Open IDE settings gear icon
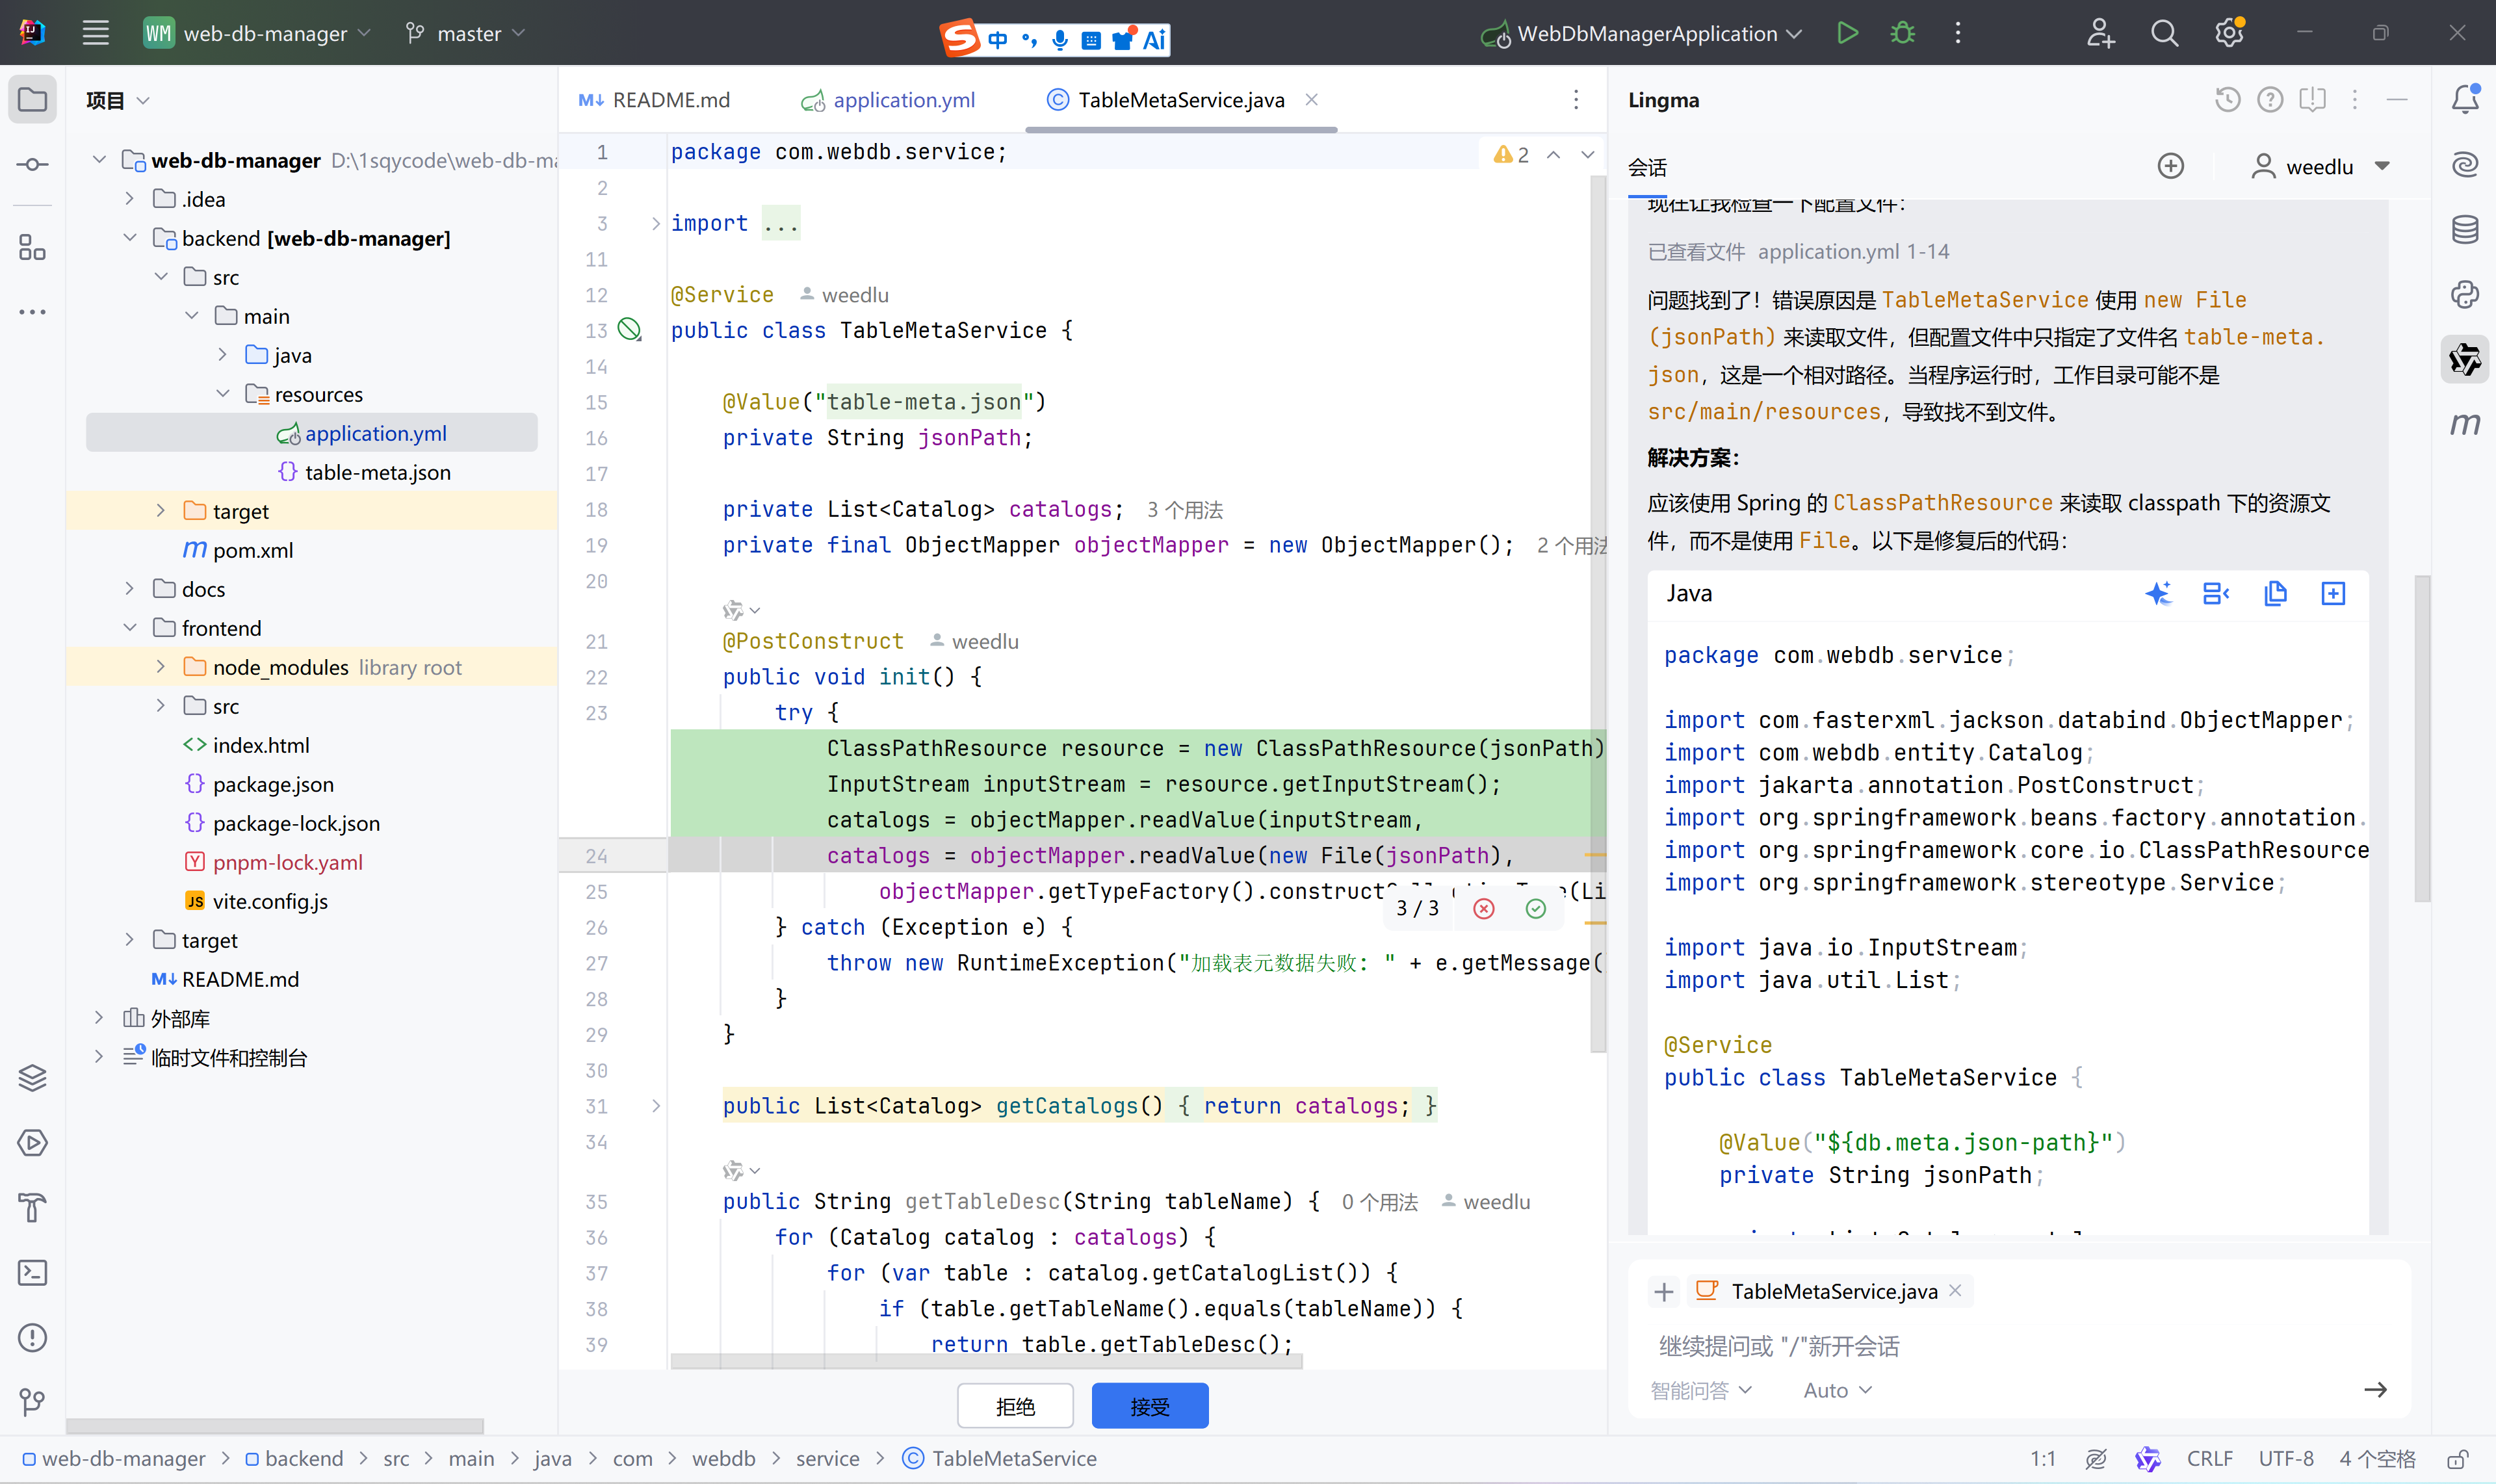 pyautogui.click(x=2229, y=33)
